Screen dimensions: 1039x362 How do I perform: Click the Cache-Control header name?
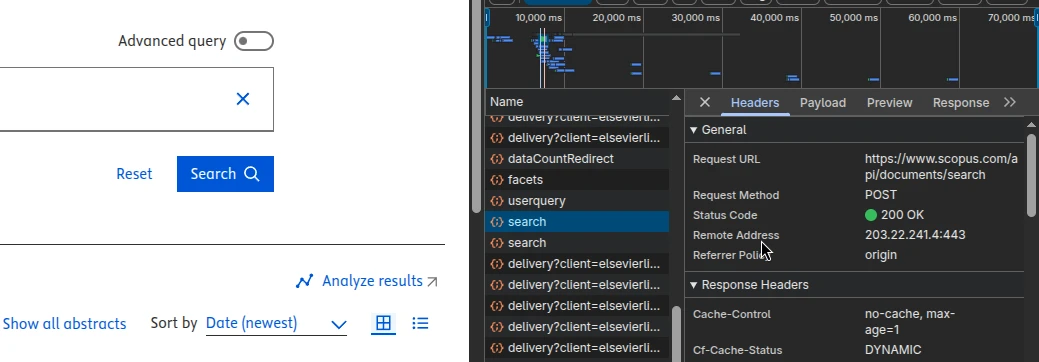(x=732, y=314)
